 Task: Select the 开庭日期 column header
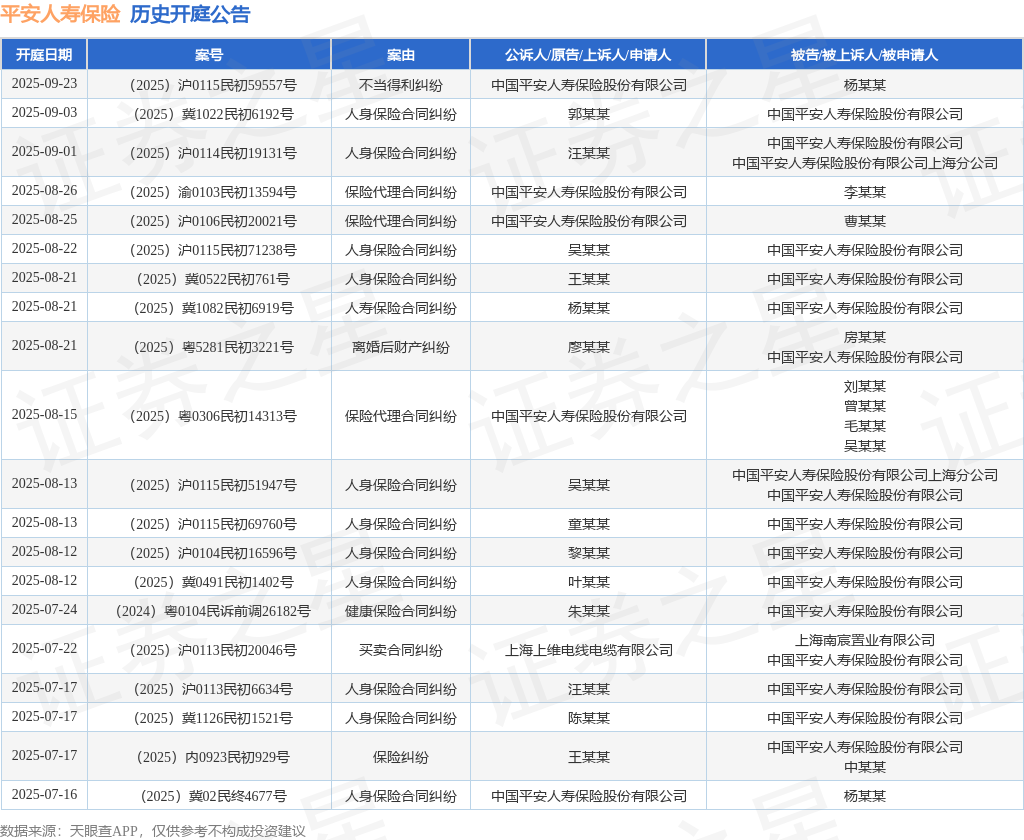44,55
